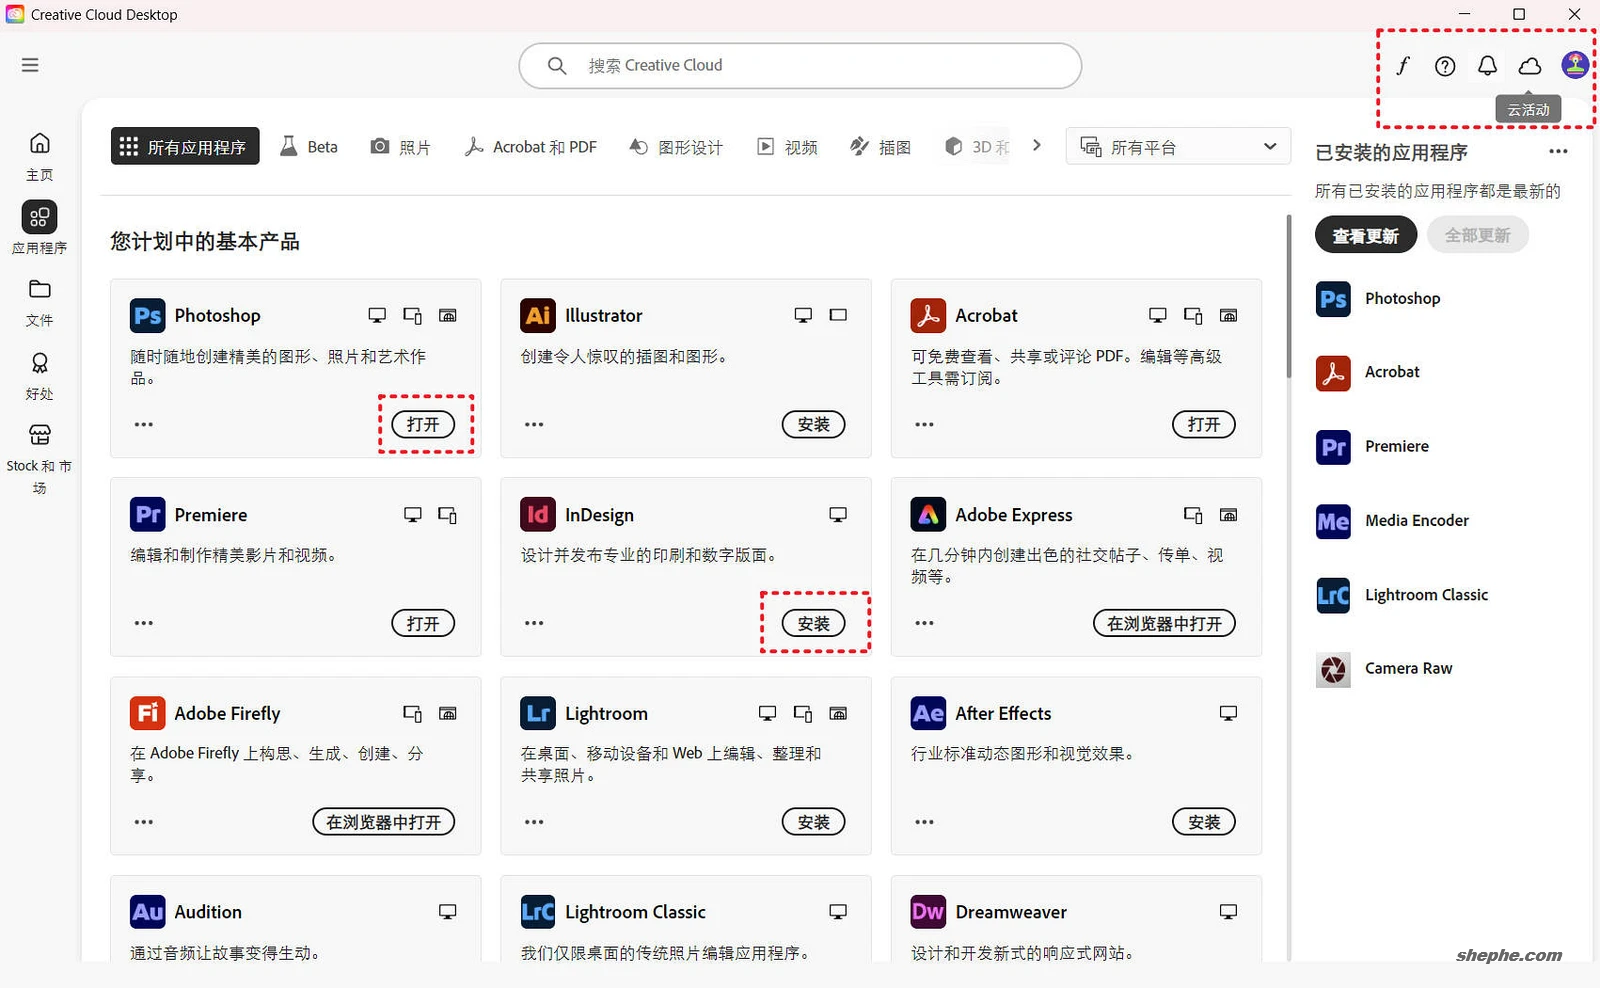
Task: Open the fonts f icon
Action: [1402, 66]
